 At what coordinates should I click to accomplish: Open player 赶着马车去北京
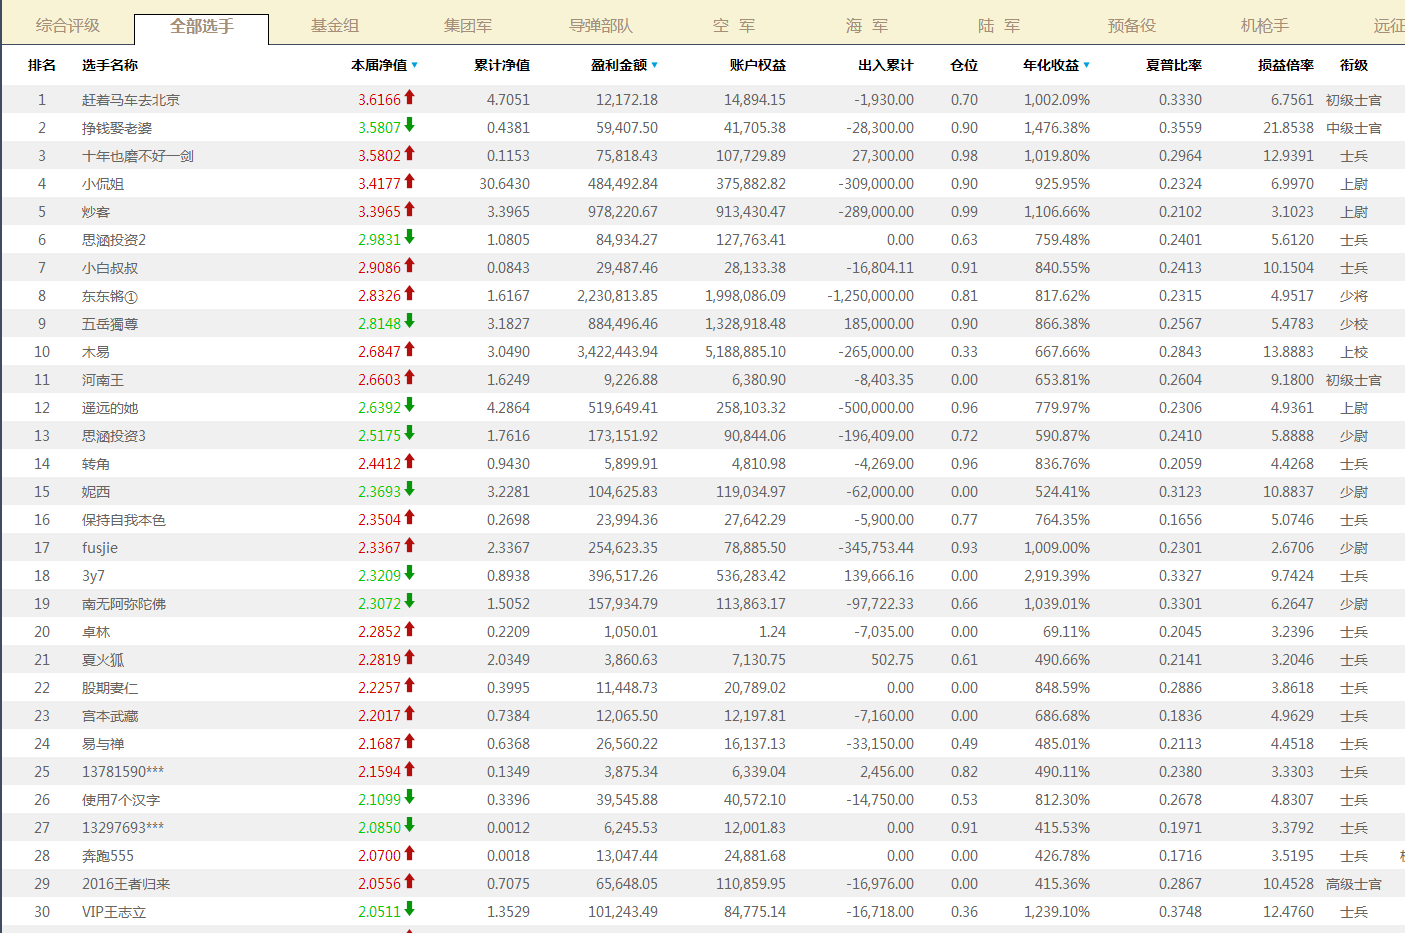pos(131,100)
